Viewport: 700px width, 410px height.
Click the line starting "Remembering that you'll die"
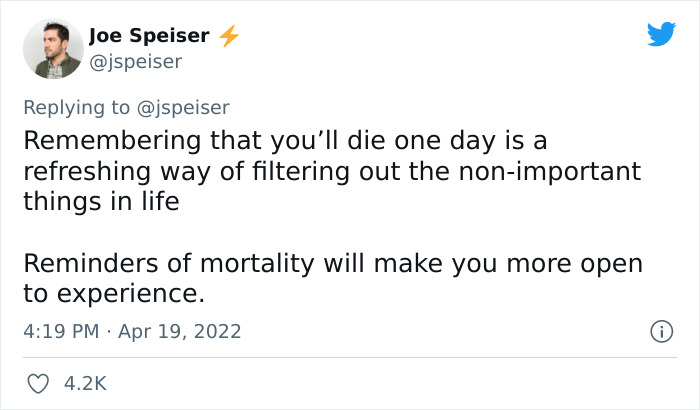point(284,141)
